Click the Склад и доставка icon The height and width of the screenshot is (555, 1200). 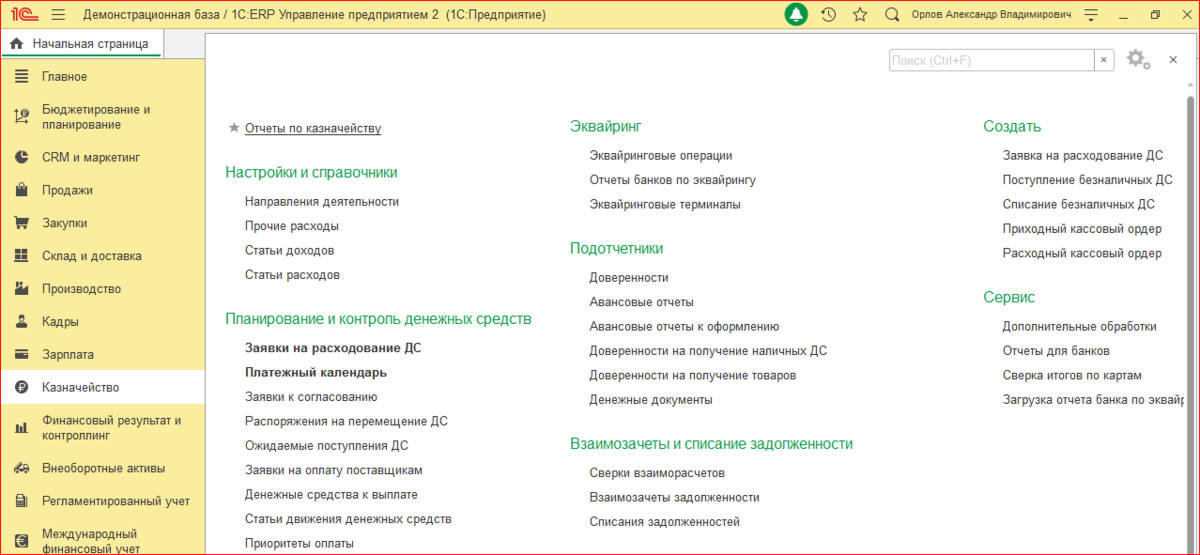pyautogui.click(x=21, y=256)
